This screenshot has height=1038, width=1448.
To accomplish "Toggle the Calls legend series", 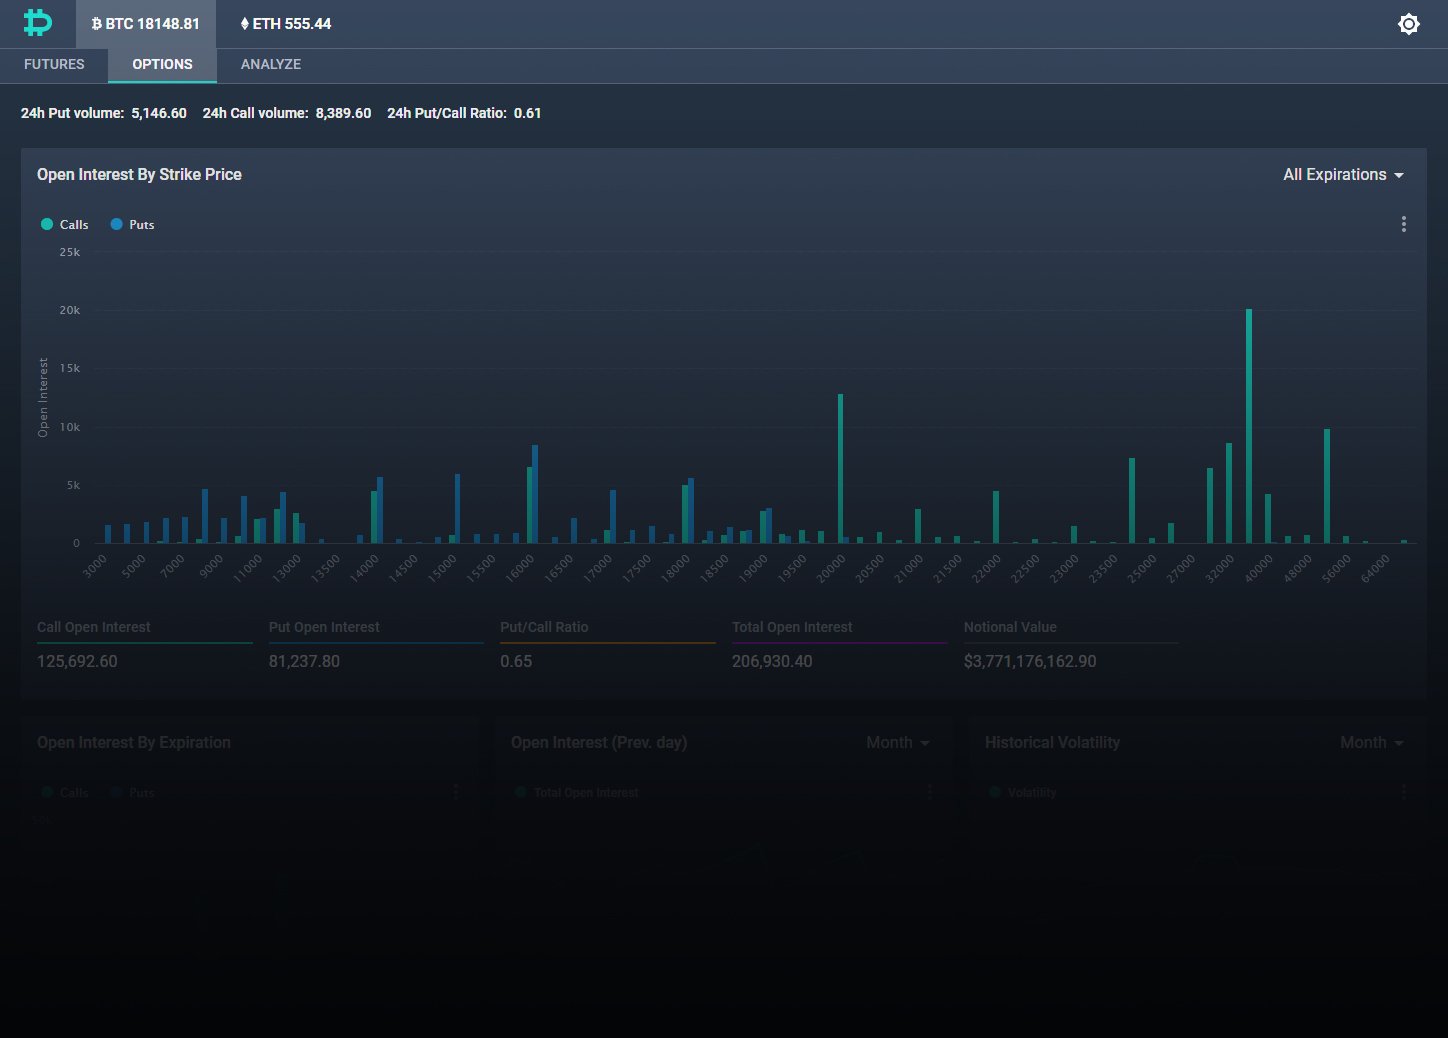I will (65, 225).
